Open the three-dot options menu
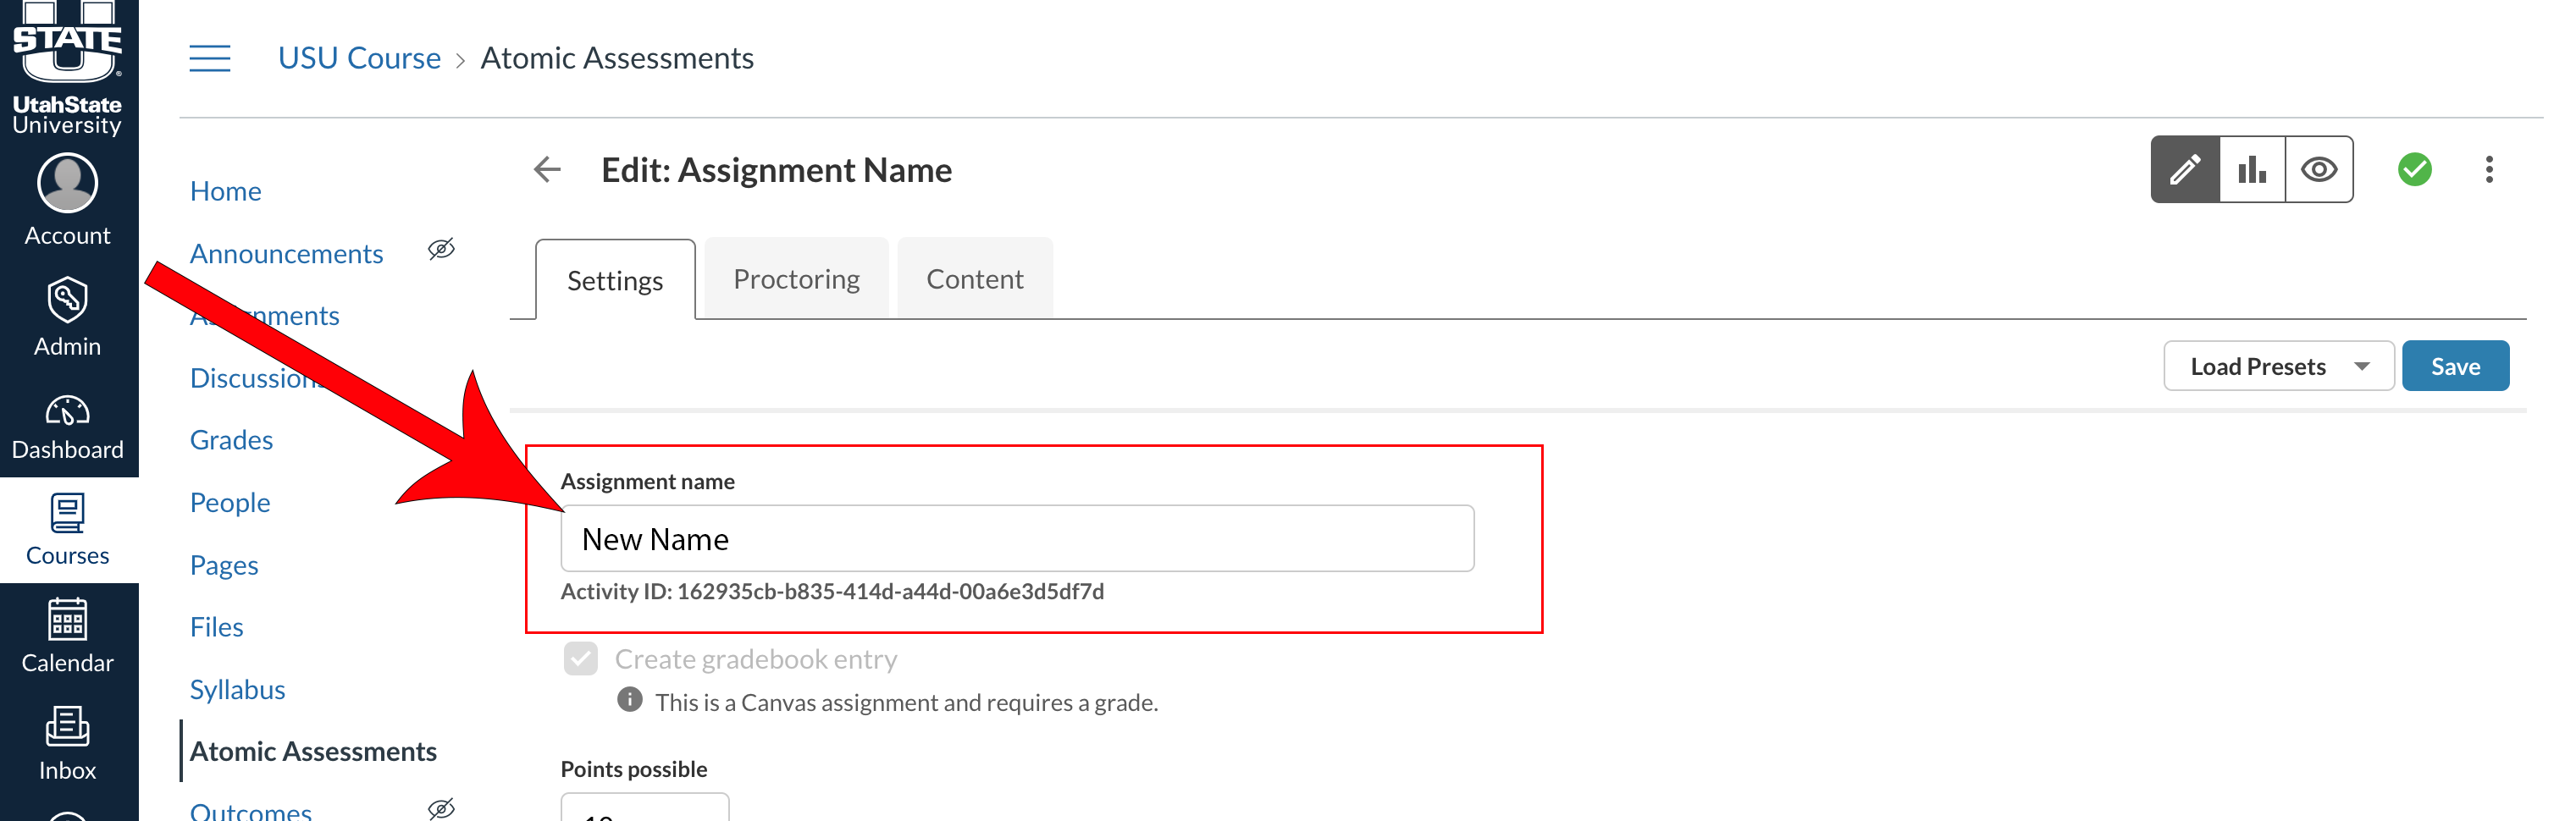 click(x=2489, y=169)
